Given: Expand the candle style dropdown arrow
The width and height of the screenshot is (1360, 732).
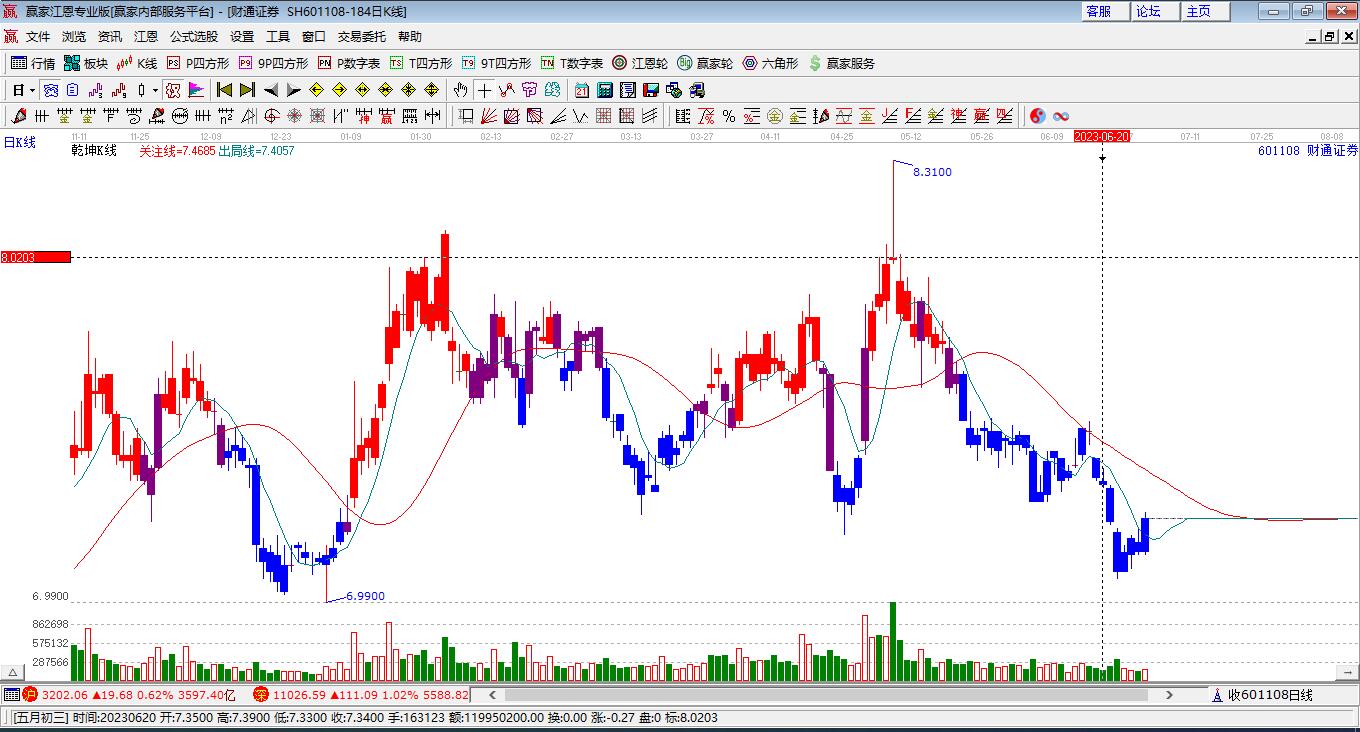Looking at the screenshot, I should click(x=155, y=90).
